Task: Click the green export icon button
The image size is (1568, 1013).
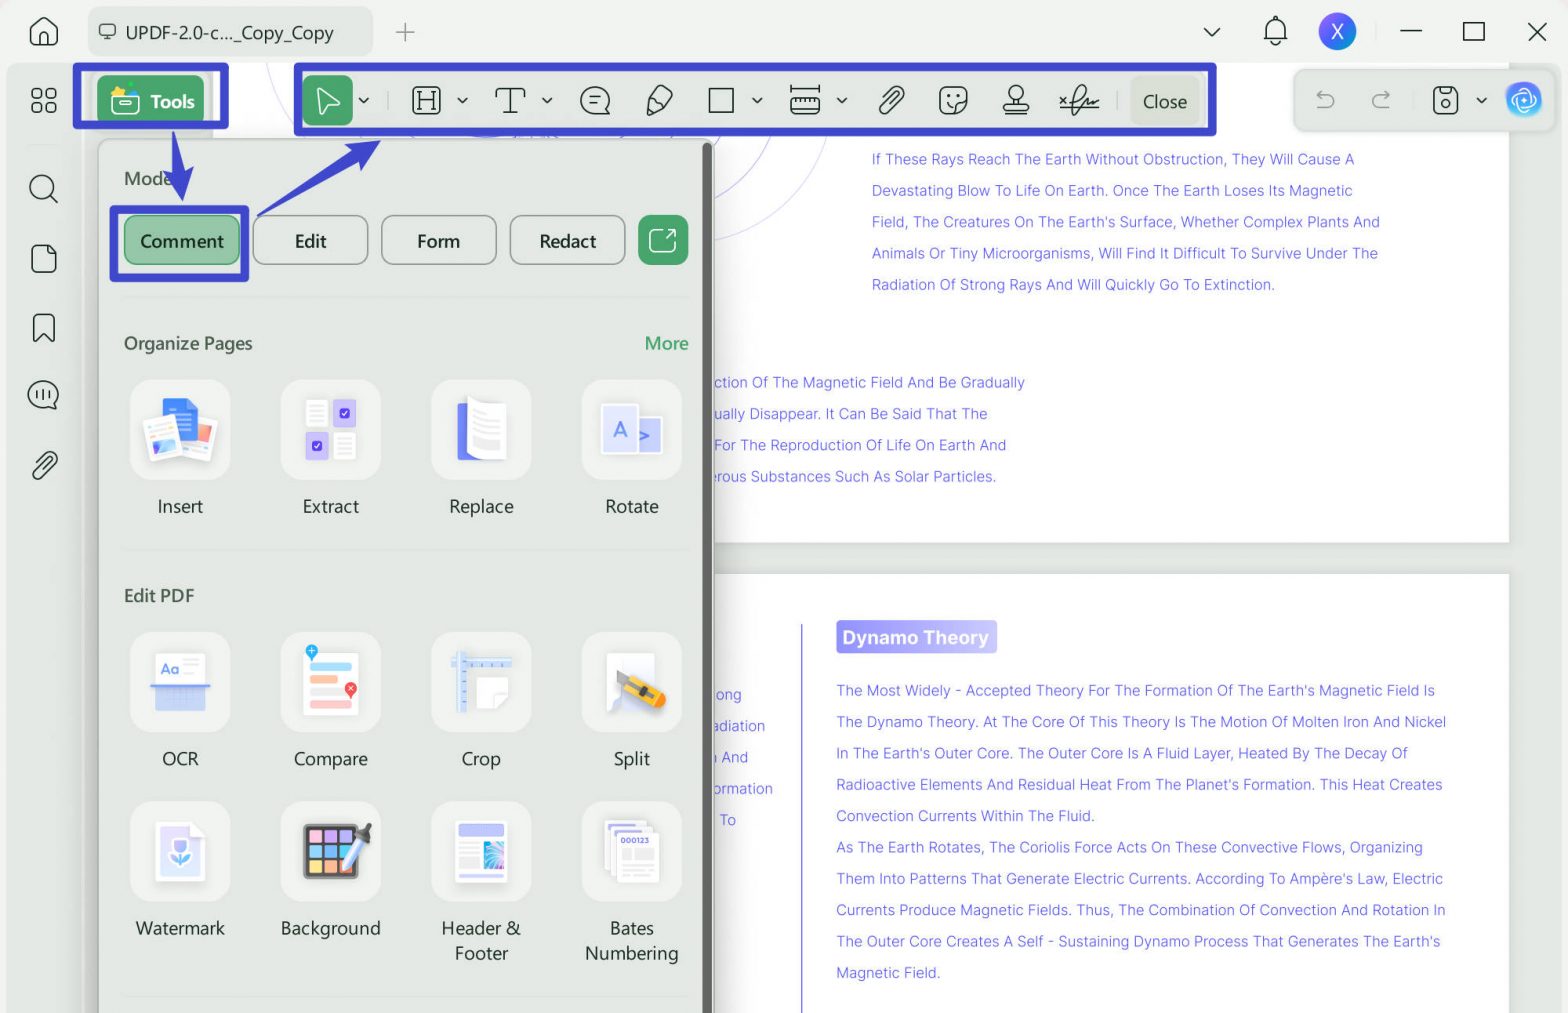Action: point(663,240)
